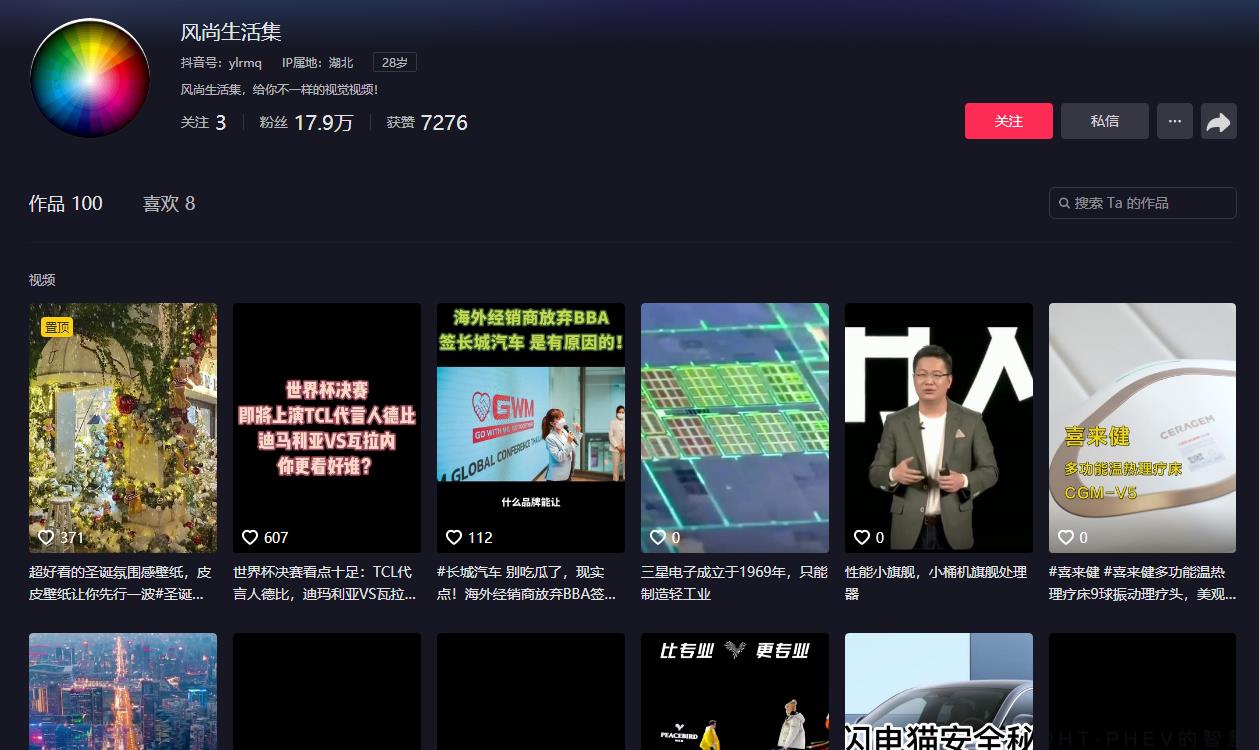Click the IP属地: 湖北 text
Screen dimensions: 1259x750
pyautogui.click(x=318, y=62)
